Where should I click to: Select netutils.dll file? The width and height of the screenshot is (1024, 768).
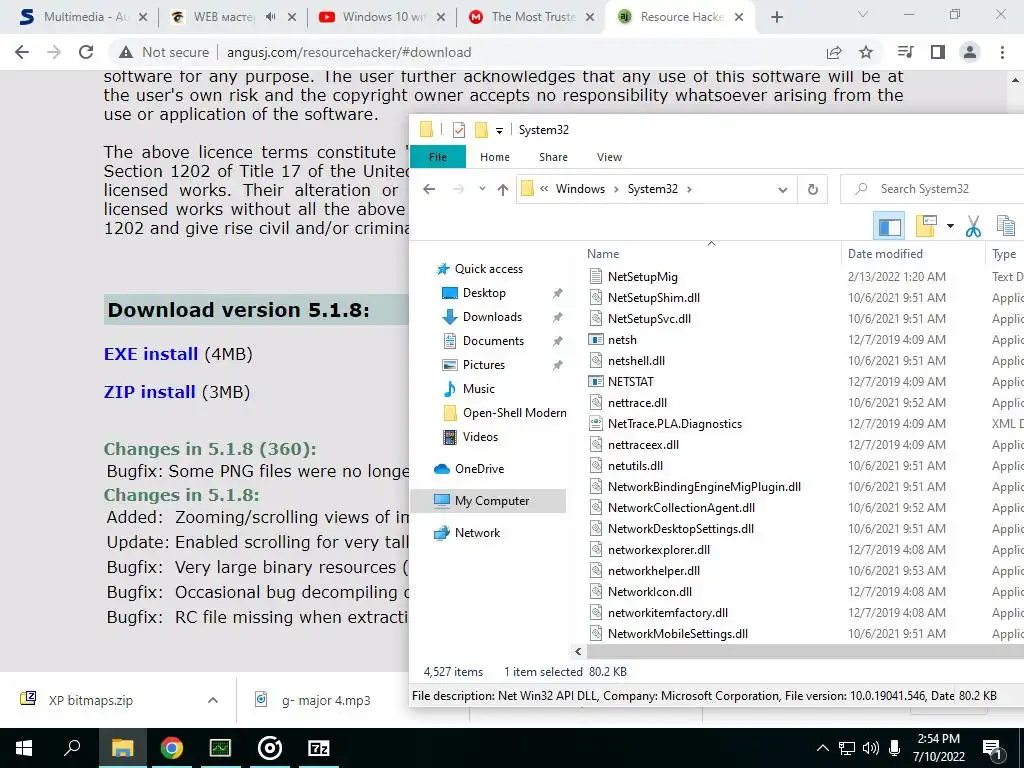tap(635, 466)
